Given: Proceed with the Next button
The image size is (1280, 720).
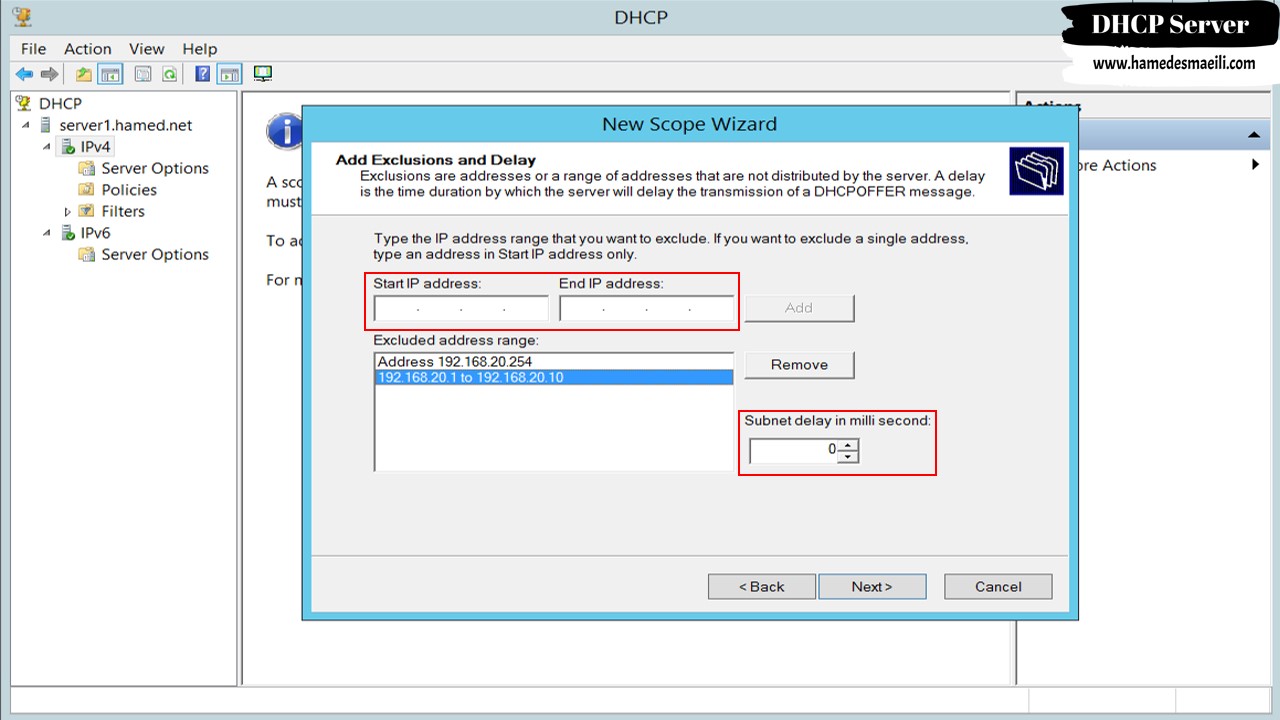Looking at the screenshot, I should tap(872, 587).
